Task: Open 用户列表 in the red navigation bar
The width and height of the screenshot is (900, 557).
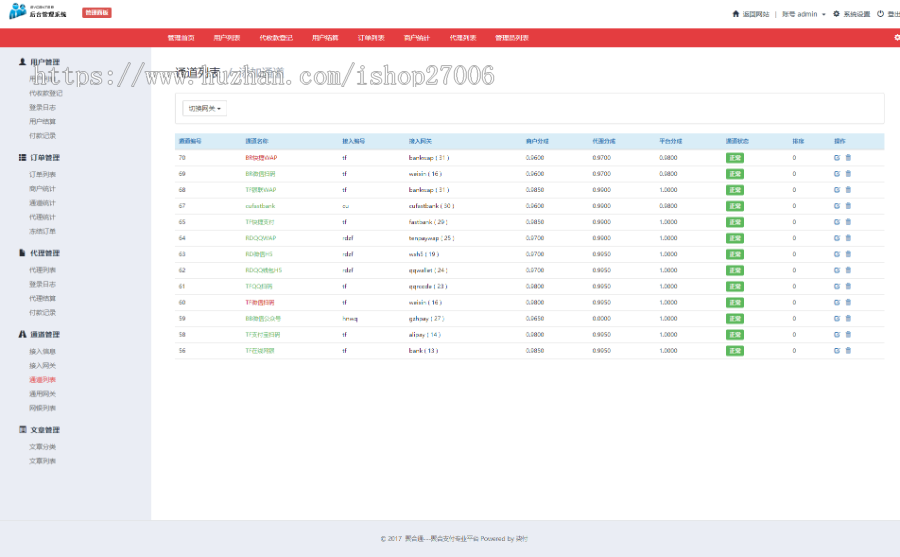Action: click(227, 38)
